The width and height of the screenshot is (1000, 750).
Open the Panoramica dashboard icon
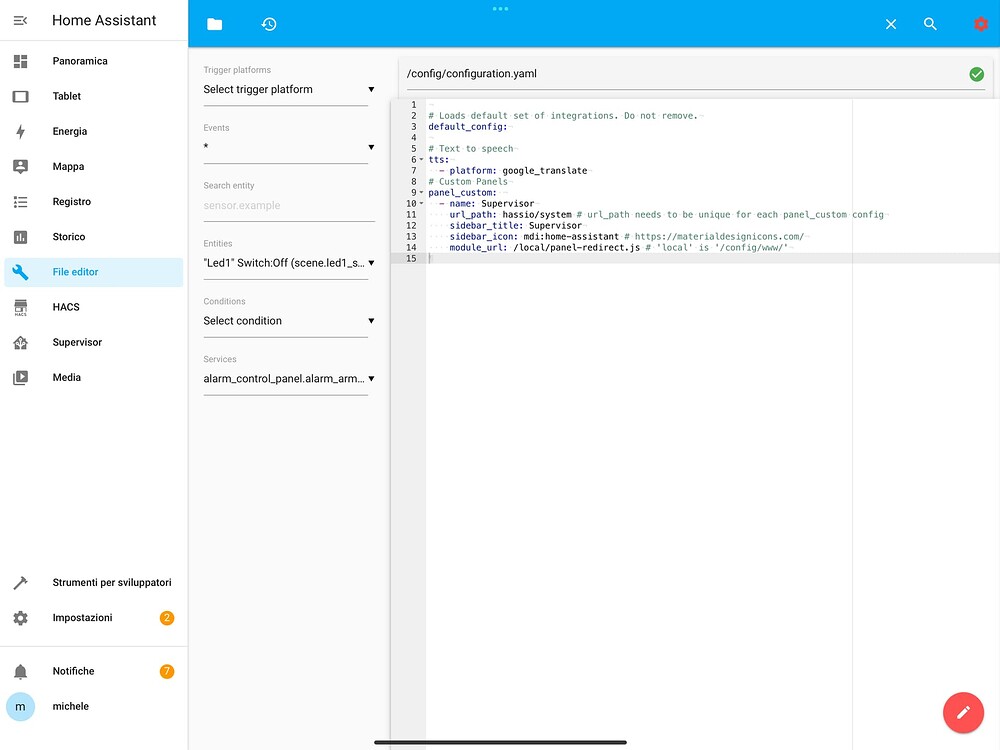(20, 61)
